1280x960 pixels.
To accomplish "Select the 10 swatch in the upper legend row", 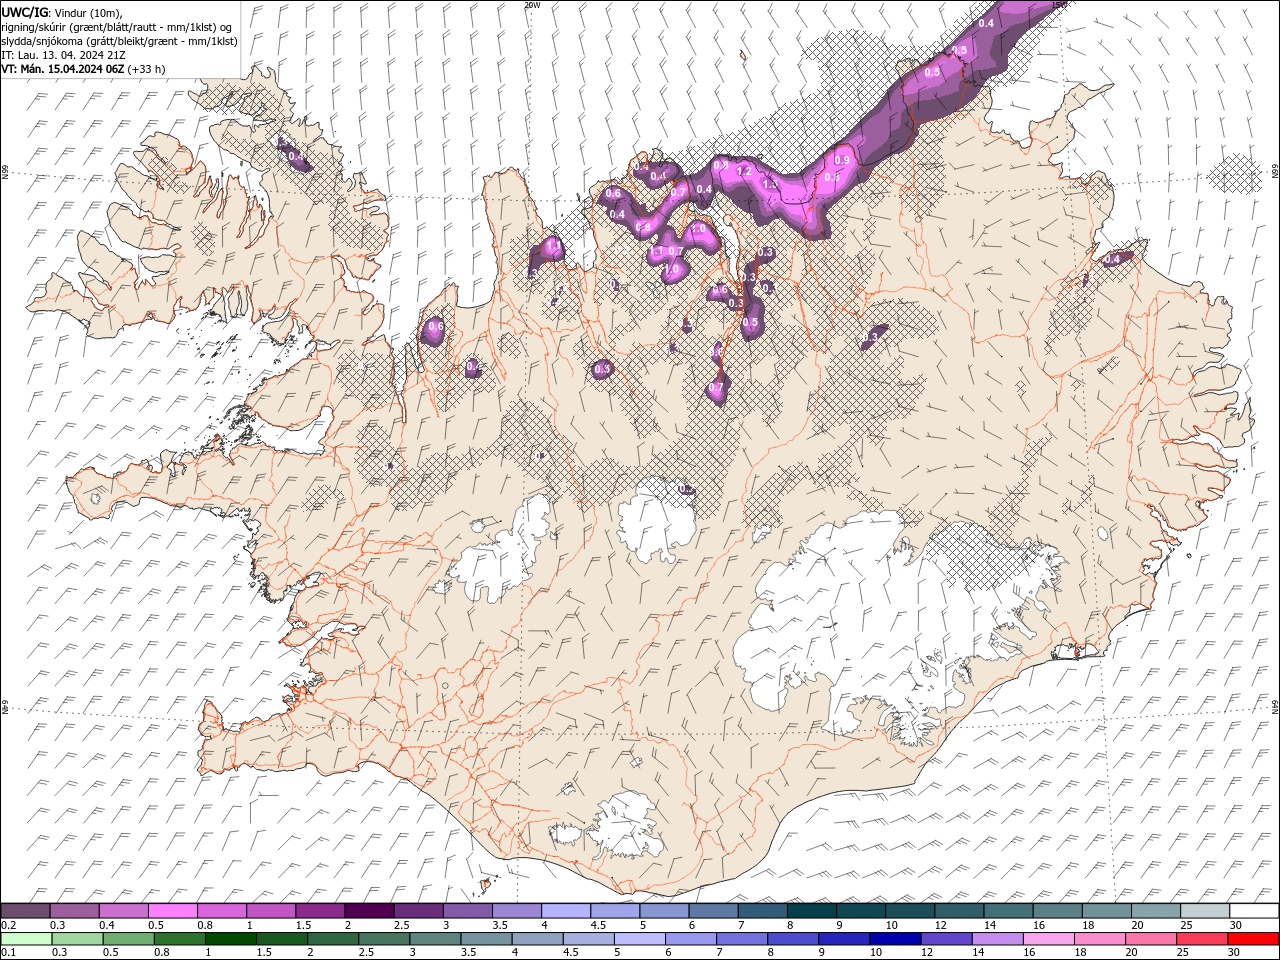I will click(910, 911).
